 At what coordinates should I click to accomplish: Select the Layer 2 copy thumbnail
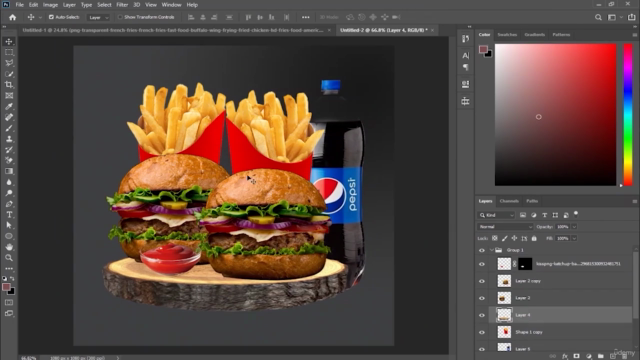pyautogui.click(x=504, y=281)
